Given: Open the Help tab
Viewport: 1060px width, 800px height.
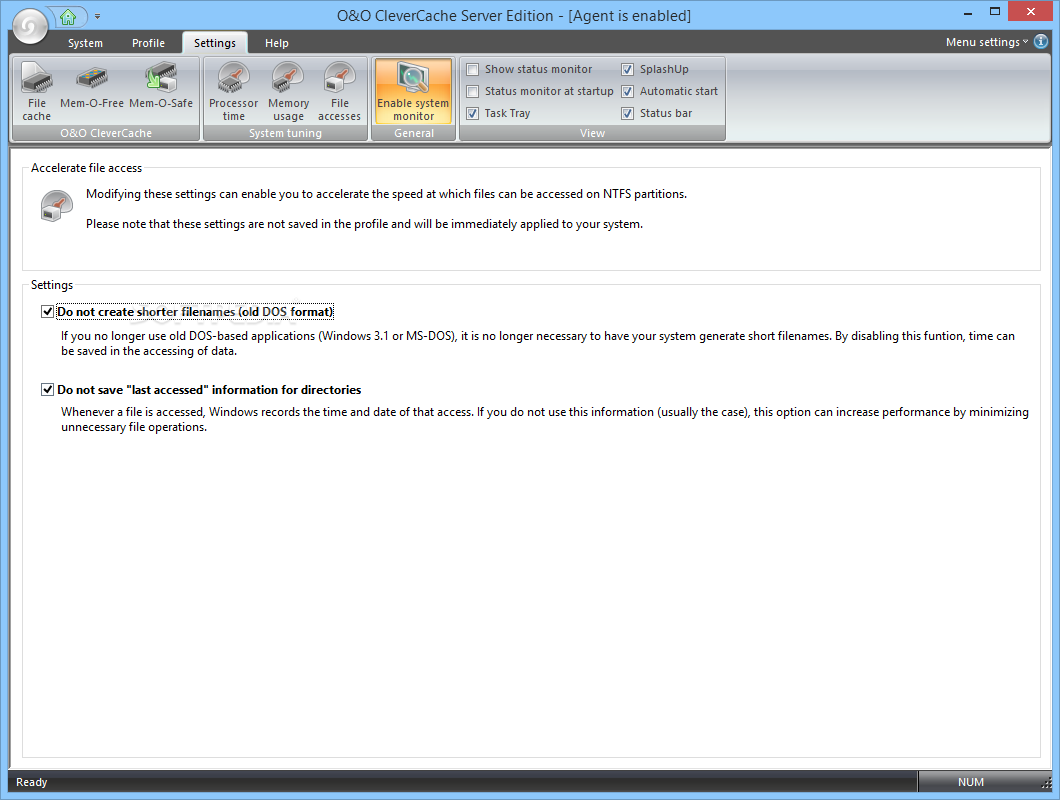Looking at the screenshot, I should [276, 43].
